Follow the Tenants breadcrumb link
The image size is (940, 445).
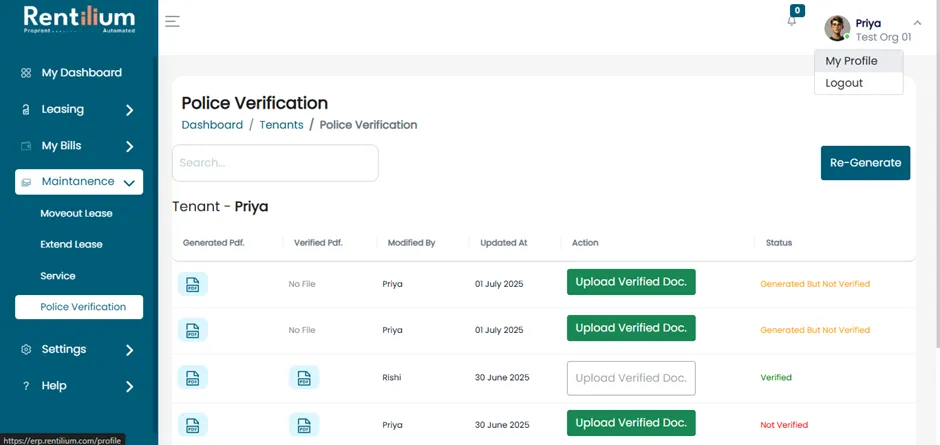click(281, 125)
